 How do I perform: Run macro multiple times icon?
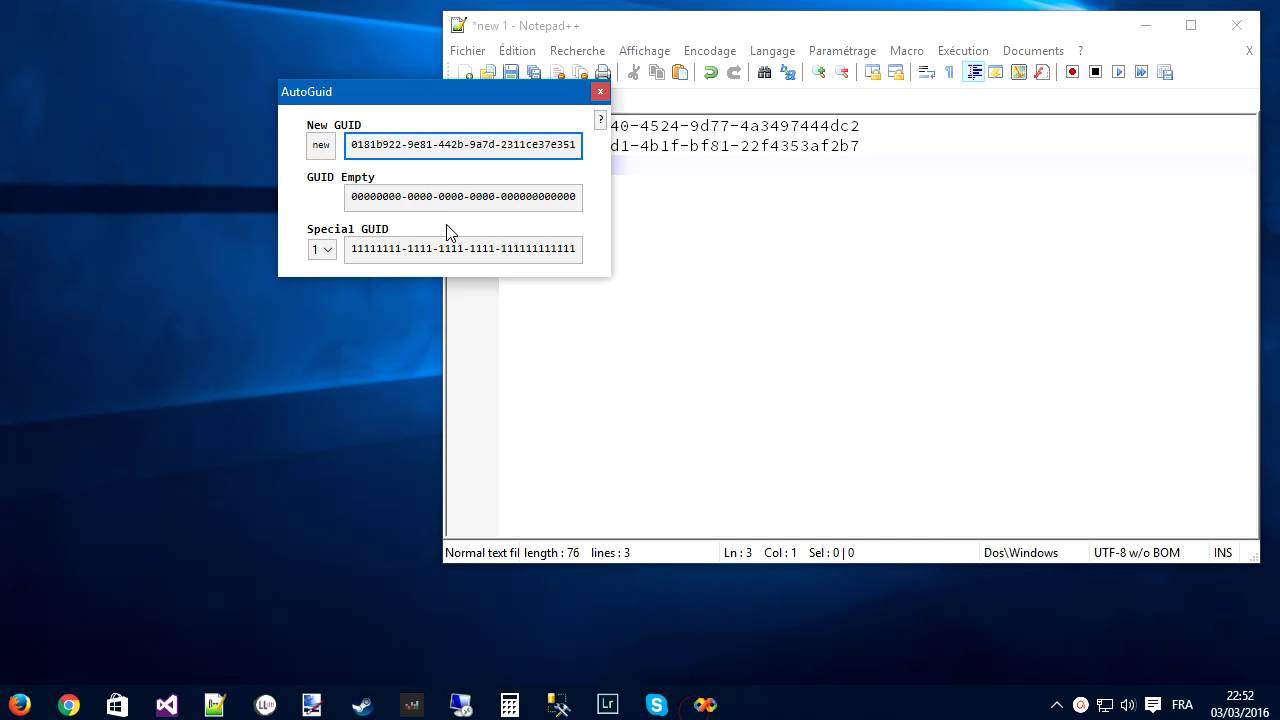1141,72
